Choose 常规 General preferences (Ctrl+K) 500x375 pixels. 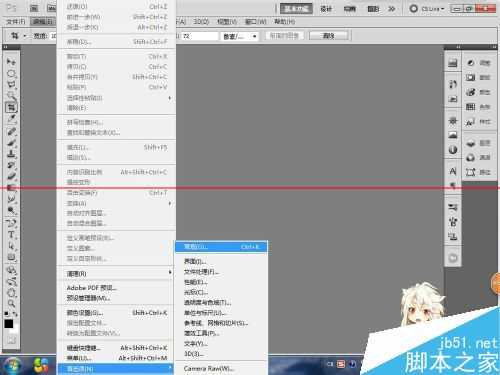(x=221, y=247)
